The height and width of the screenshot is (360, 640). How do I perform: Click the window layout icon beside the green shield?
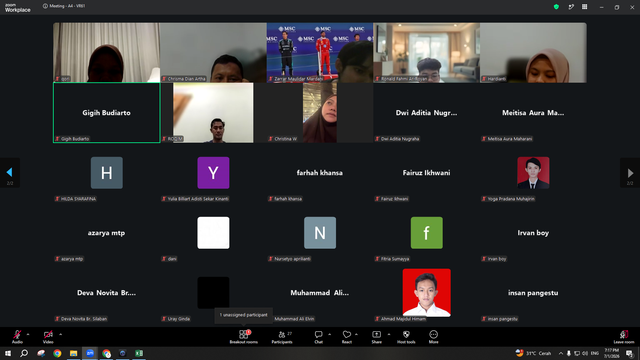pos(571,7)
